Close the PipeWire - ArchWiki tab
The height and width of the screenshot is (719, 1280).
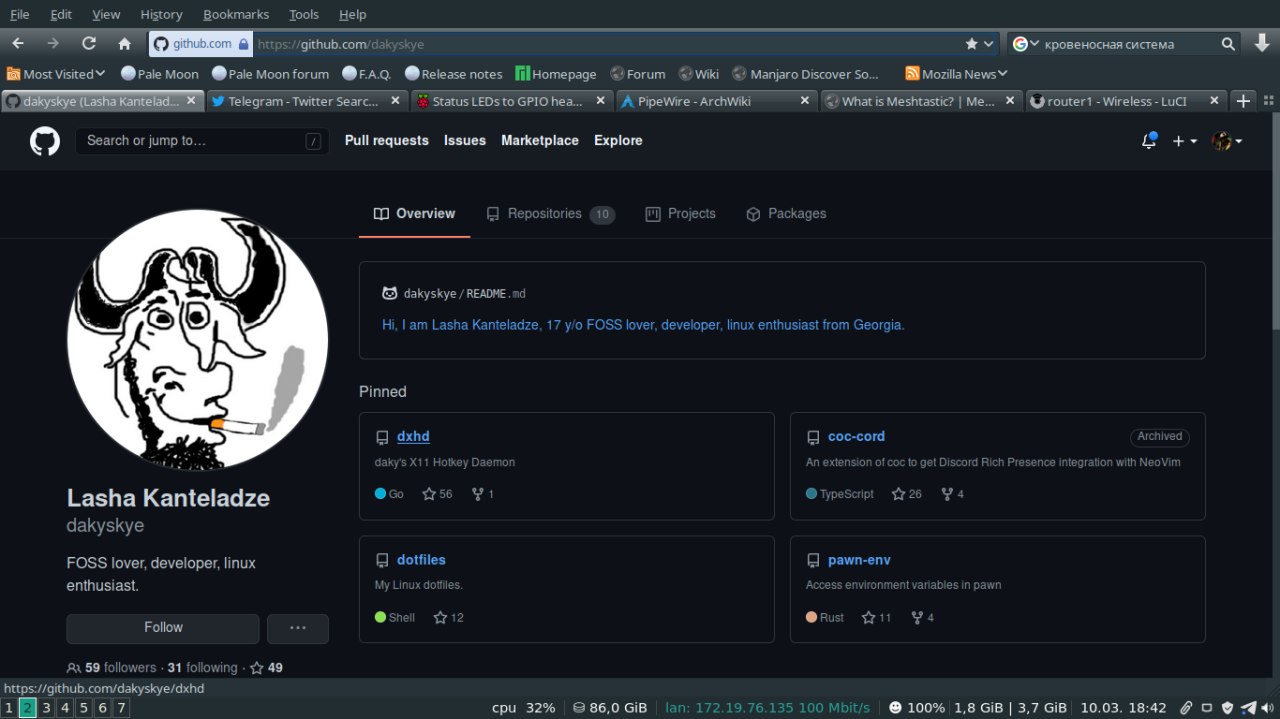point(806,101)
